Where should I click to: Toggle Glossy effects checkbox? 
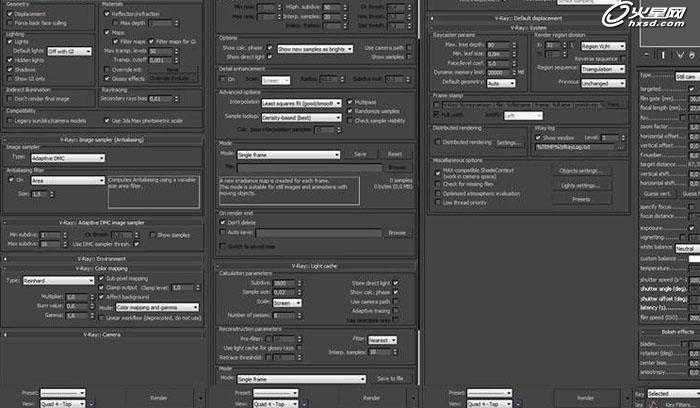(107, 79)
